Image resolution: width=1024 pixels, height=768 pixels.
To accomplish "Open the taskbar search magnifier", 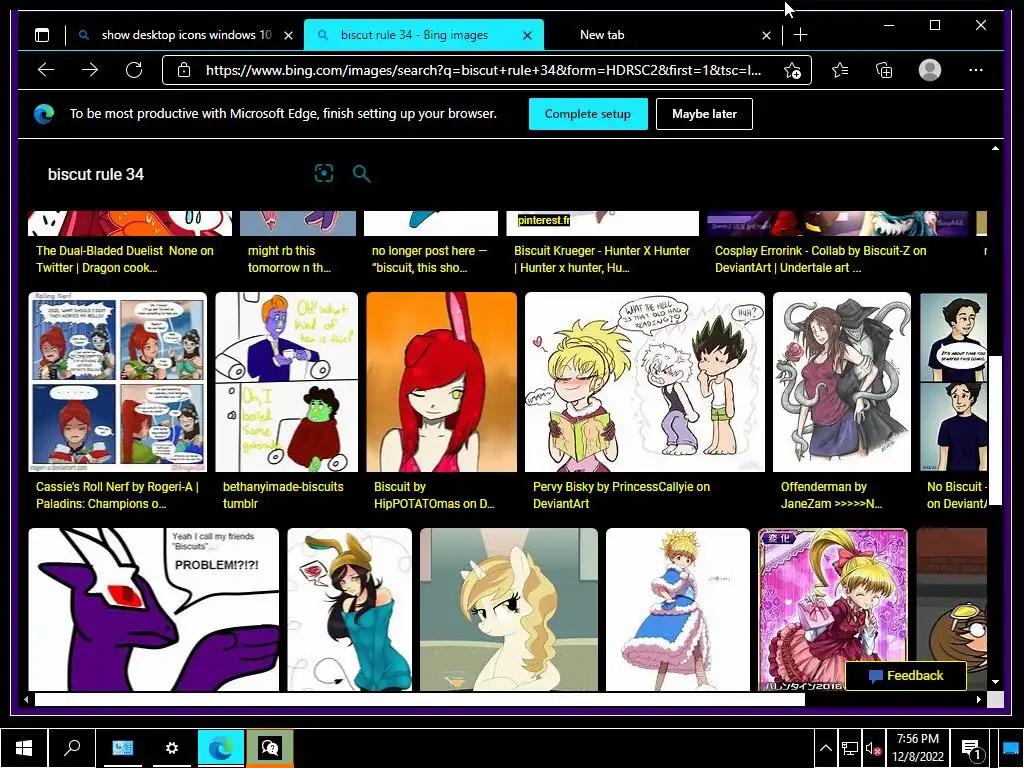I will 72,748.
